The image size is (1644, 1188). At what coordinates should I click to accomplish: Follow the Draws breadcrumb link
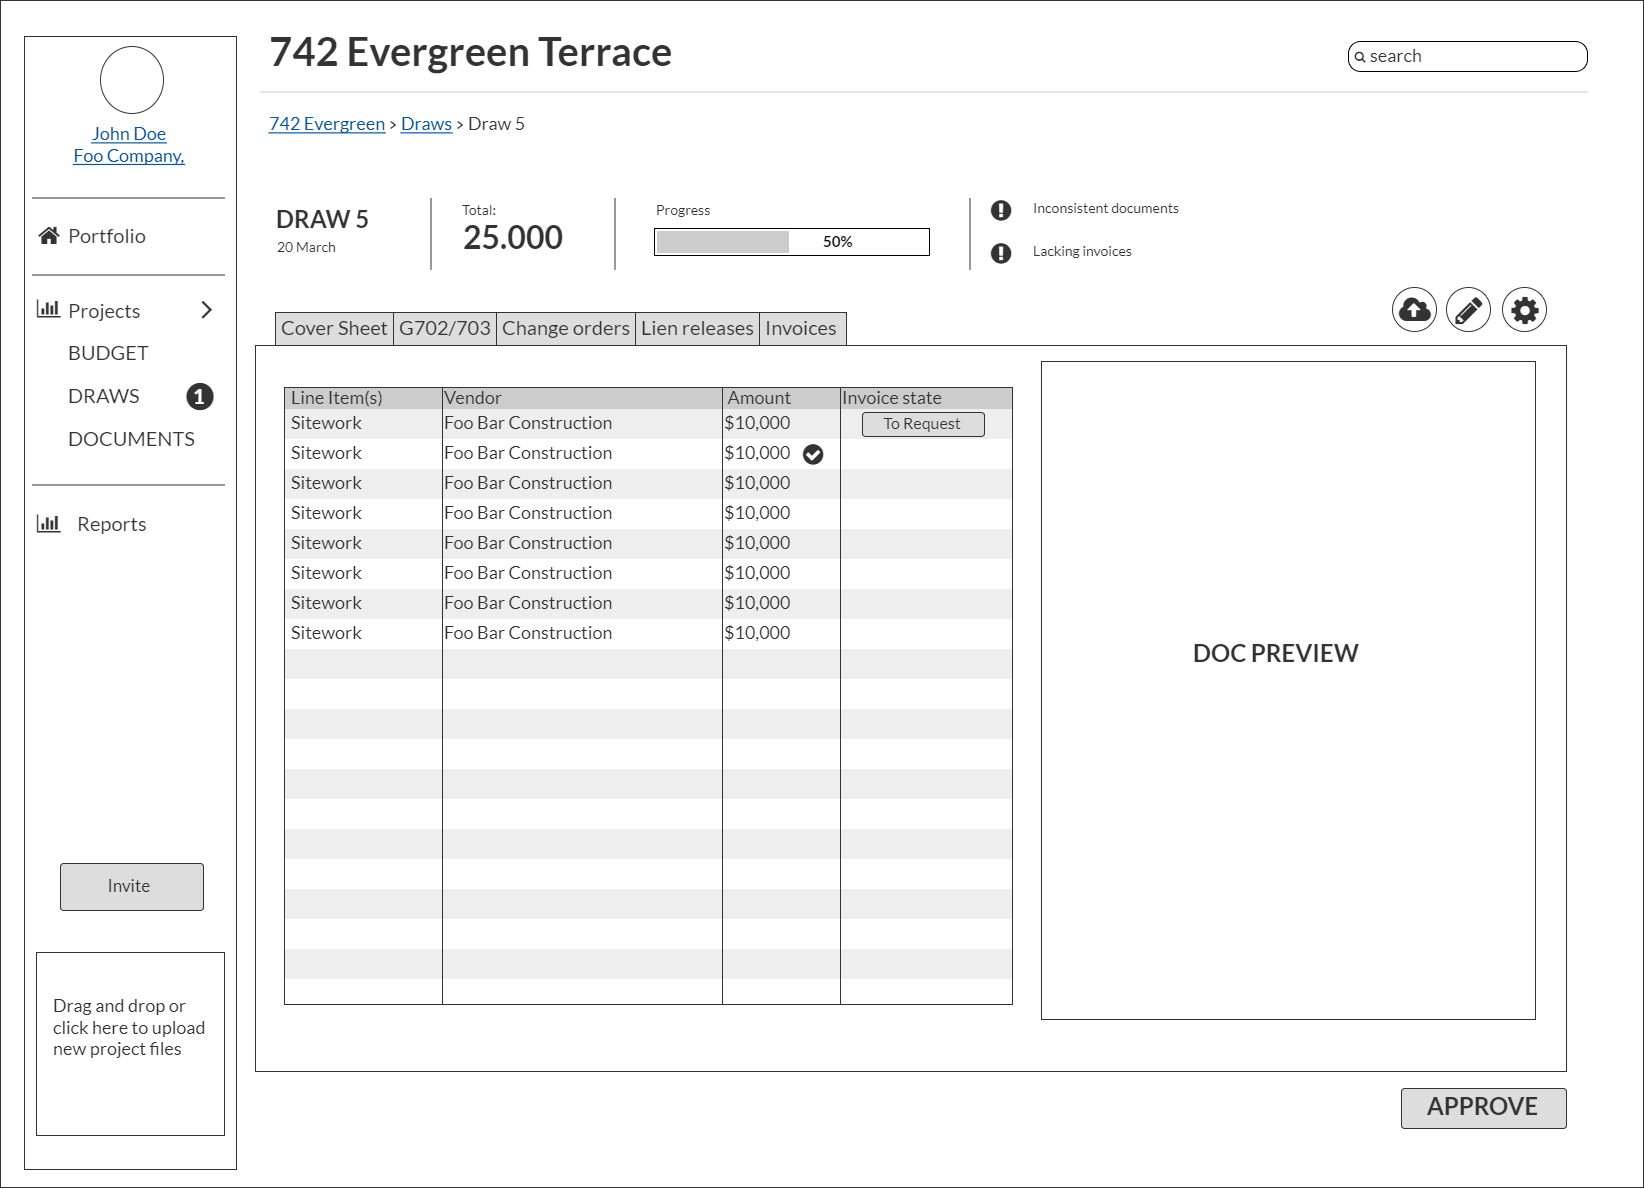point(426,124)
